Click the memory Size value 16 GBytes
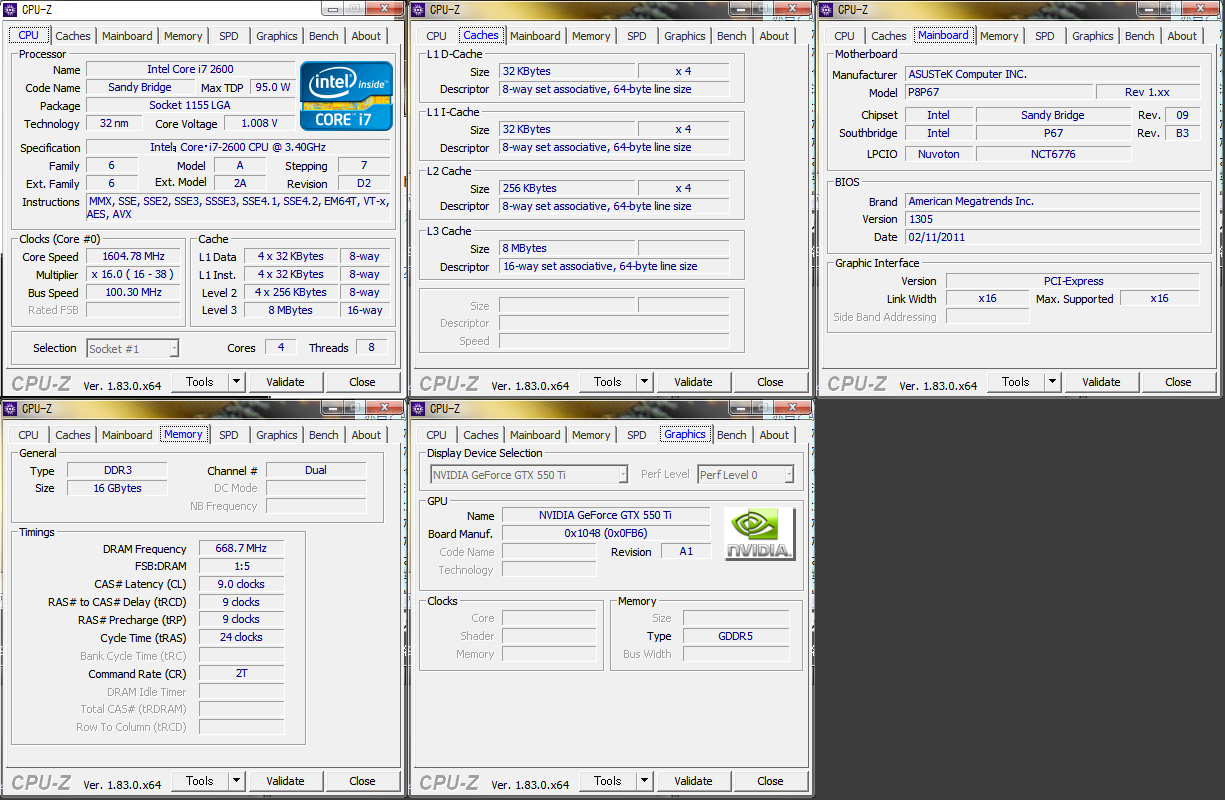 (117, 488)
